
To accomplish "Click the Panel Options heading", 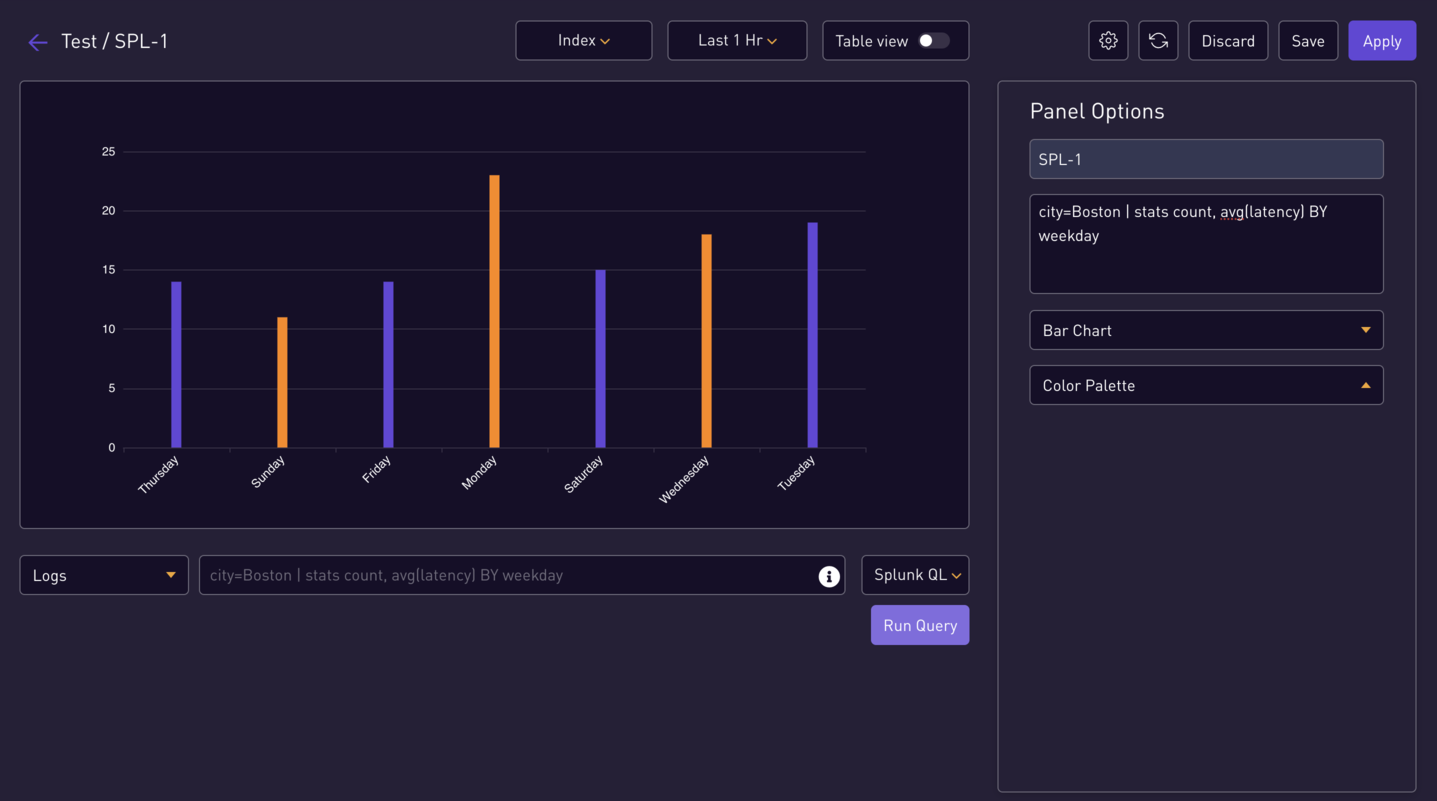I will point(1097,111).
